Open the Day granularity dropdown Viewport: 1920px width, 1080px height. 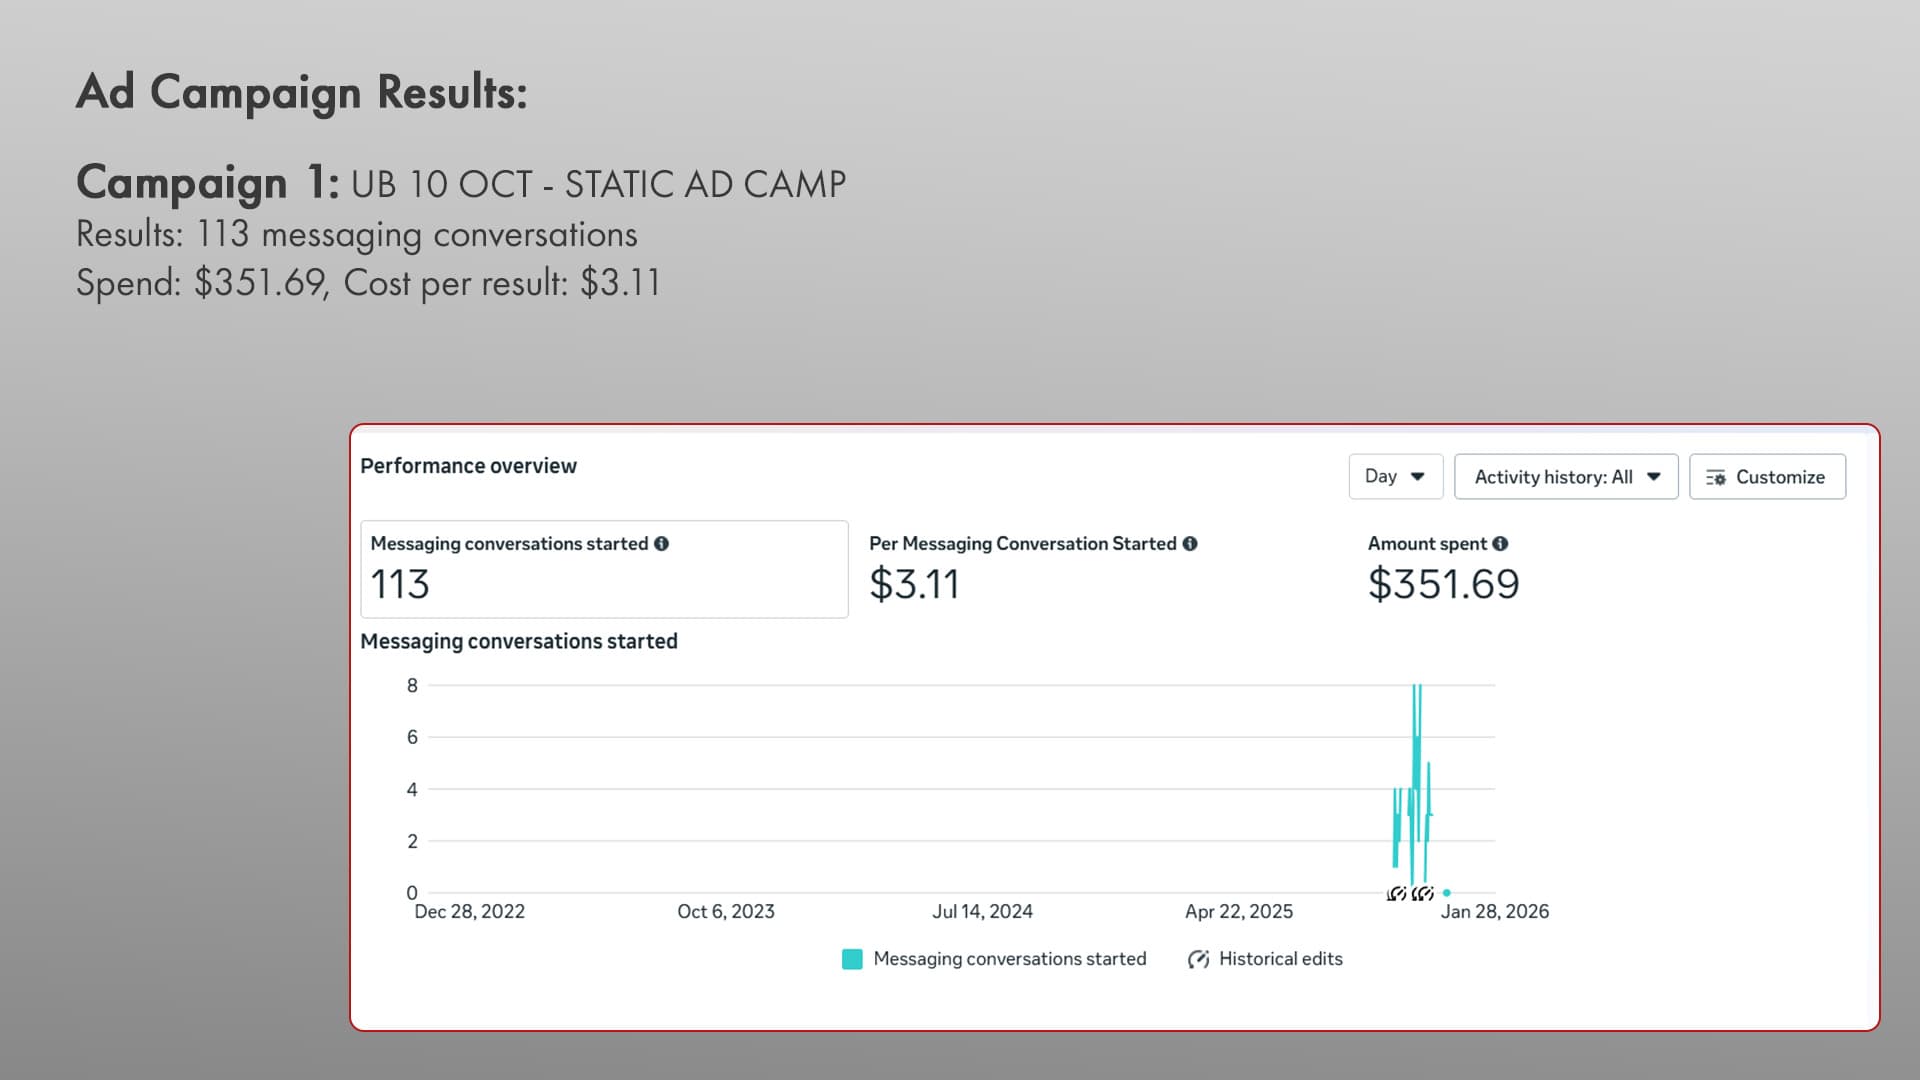click(x=1395, y=477)
